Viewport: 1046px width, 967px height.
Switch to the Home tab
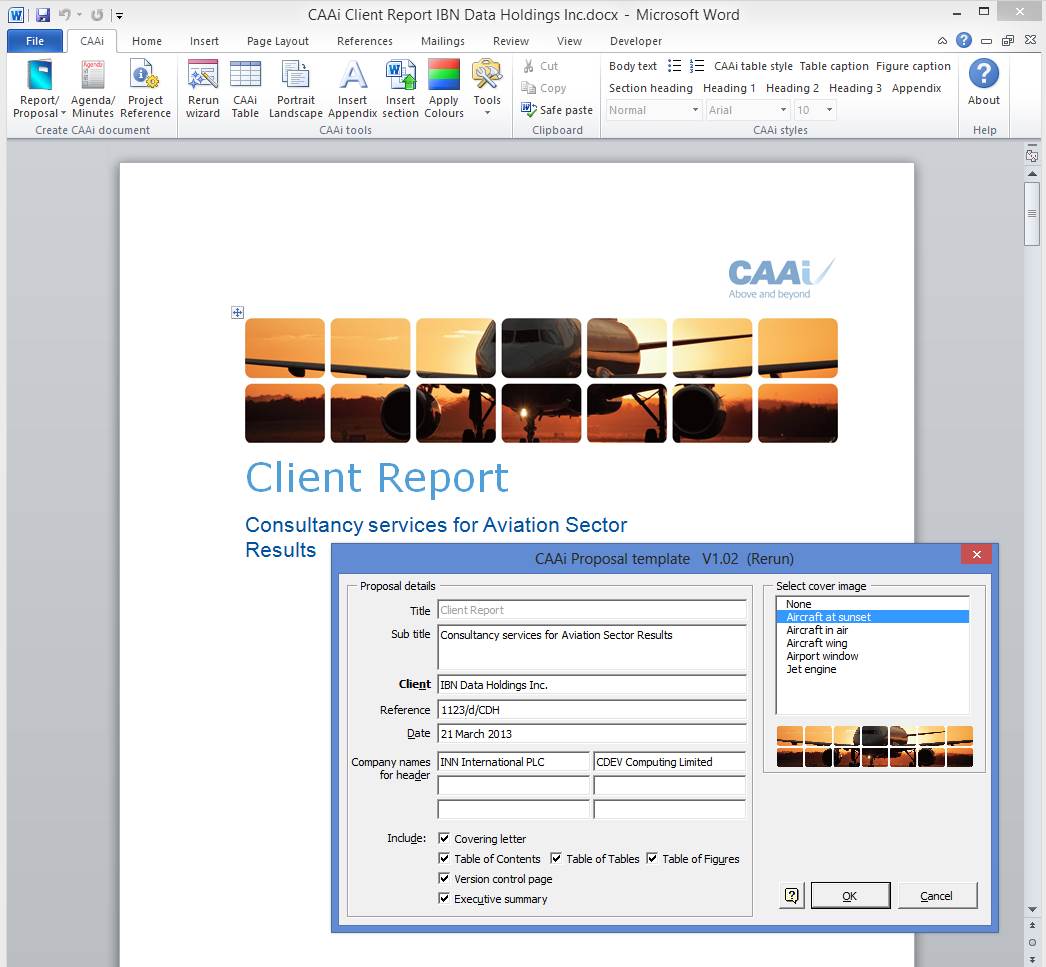[147, 41]
